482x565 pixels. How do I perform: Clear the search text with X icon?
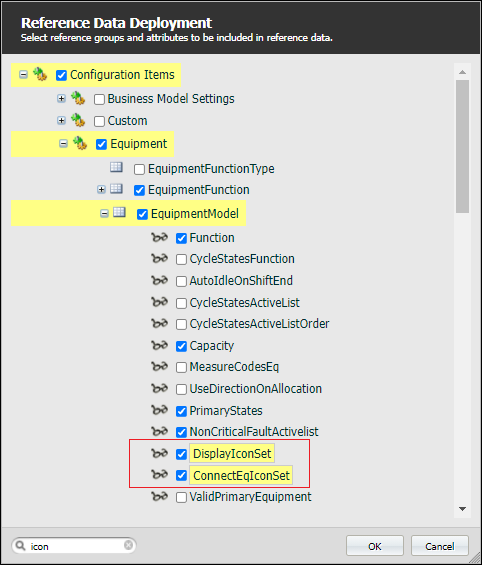[128, 545]
